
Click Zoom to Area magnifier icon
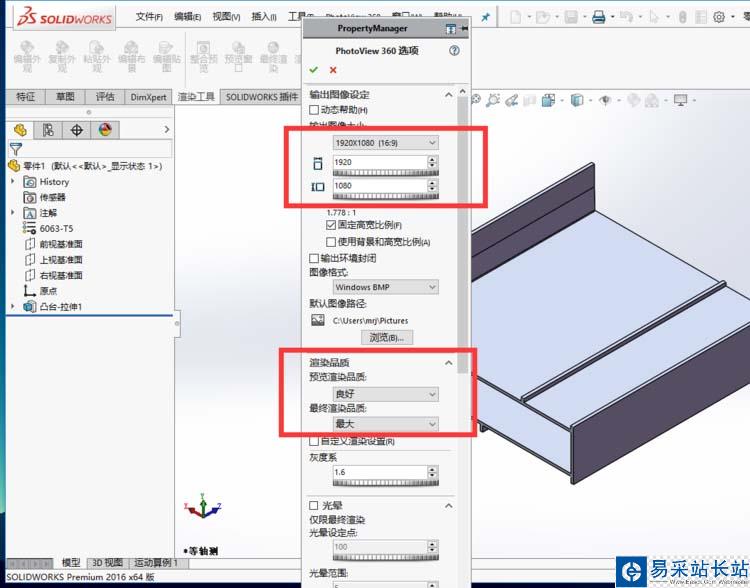(493, 100)
